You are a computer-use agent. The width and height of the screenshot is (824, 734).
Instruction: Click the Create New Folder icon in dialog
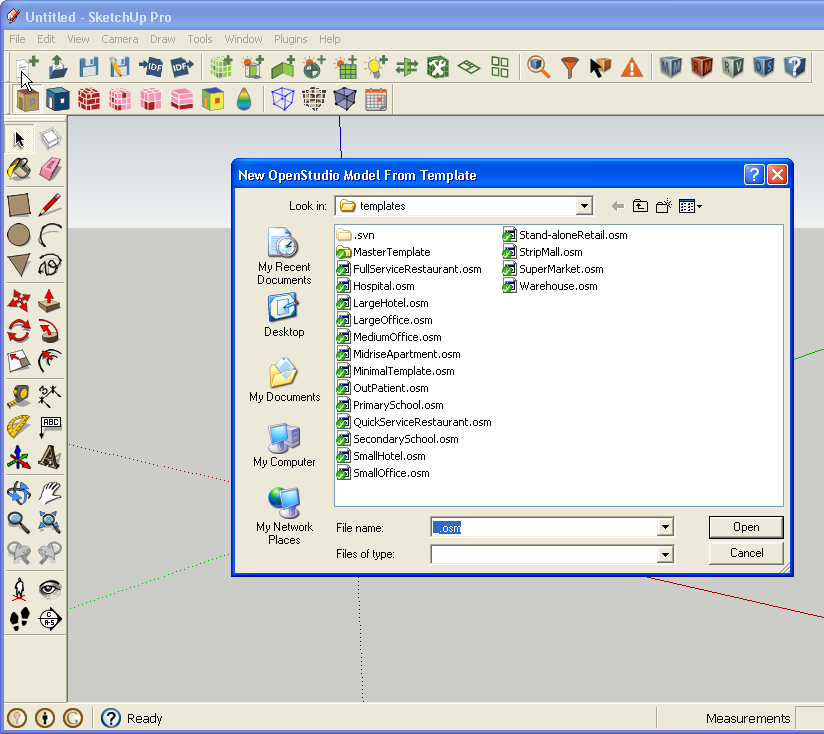pos(664,206)
